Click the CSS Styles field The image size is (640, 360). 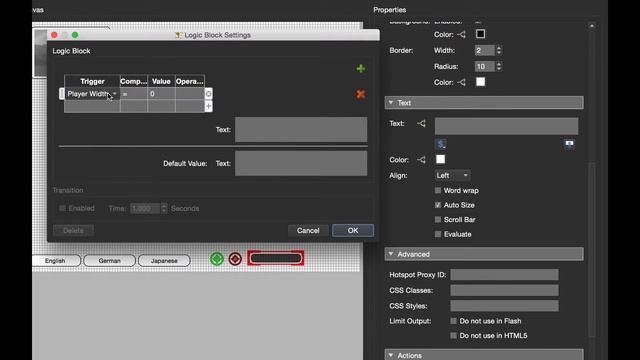504,306
